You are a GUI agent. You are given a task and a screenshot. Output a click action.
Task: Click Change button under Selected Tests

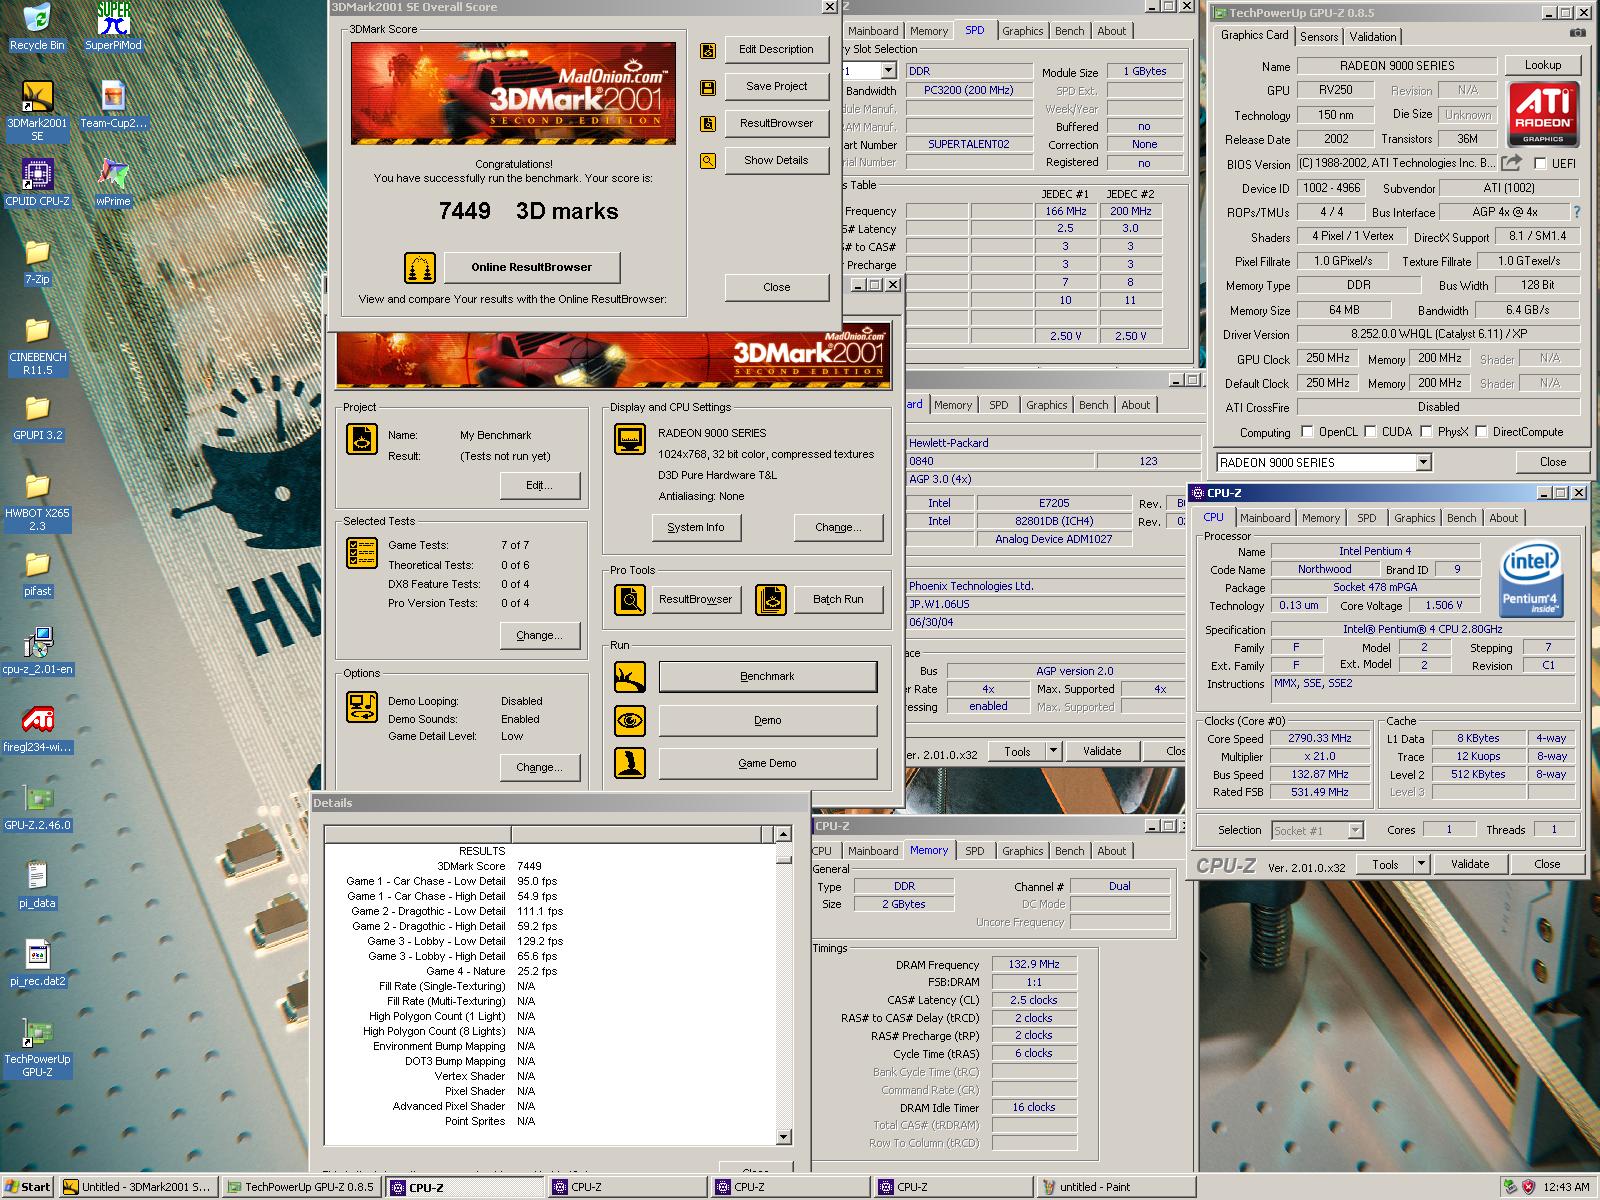coord(539,635)
